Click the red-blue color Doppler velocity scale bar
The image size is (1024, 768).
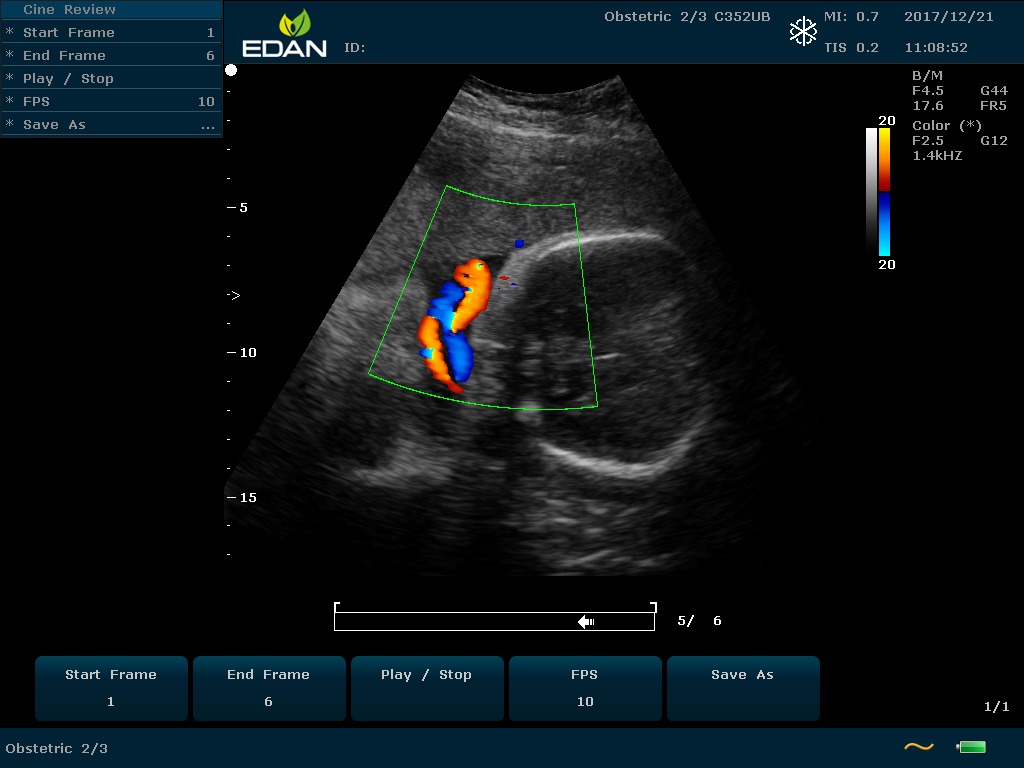click(x=884, y=192)
